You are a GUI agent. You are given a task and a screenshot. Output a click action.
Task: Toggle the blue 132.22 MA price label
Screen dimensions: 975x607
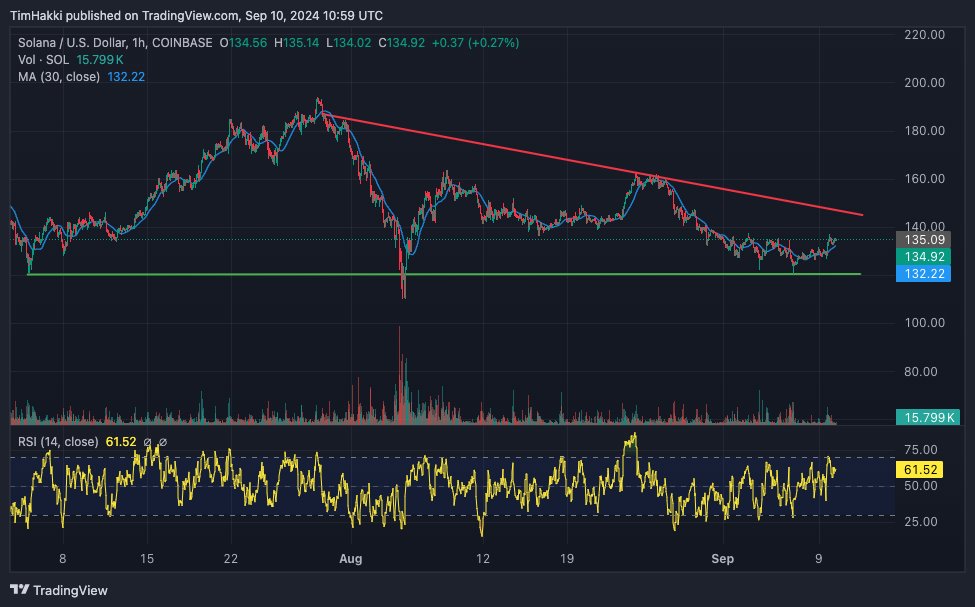coord(922,273)
